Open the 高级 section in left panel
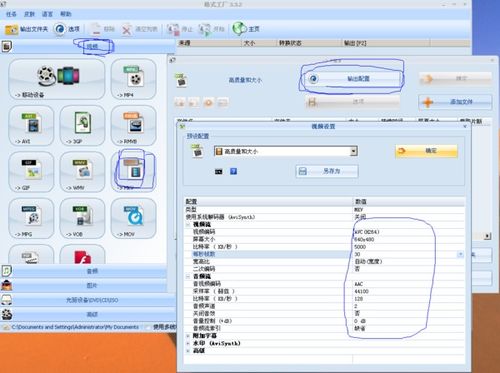 coord(92,314)
